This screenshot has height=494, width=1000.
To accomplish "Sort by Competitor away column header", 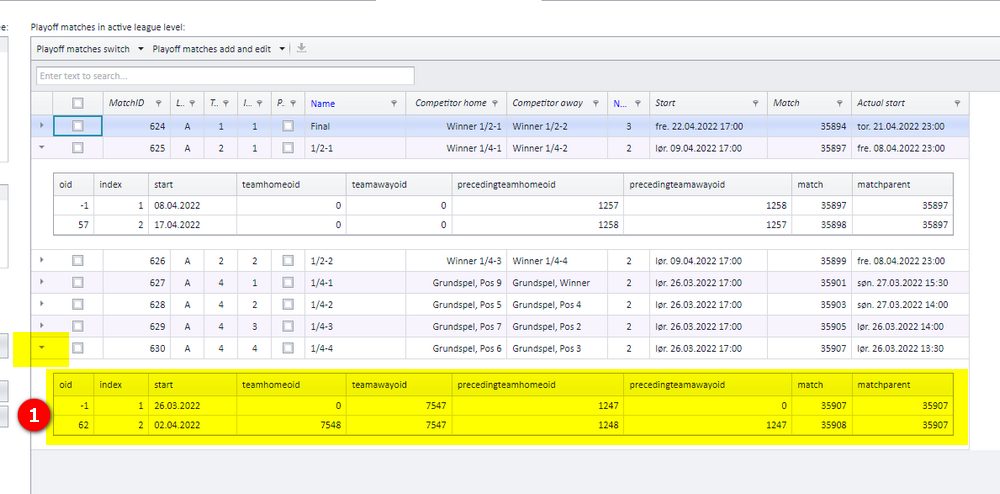I will pyautogui.click(x=547, y=103).
